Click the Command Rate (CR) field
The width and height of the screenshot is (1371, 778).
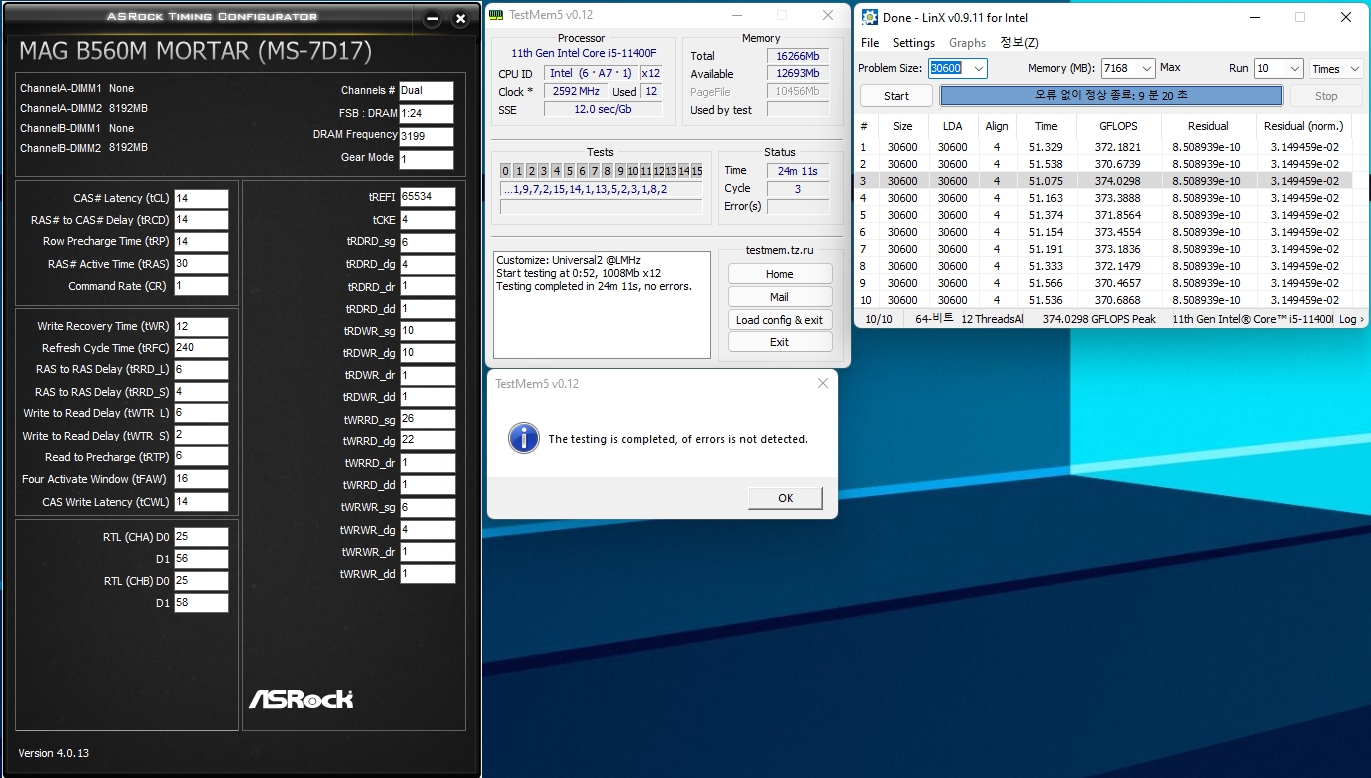tap(201, 286)
